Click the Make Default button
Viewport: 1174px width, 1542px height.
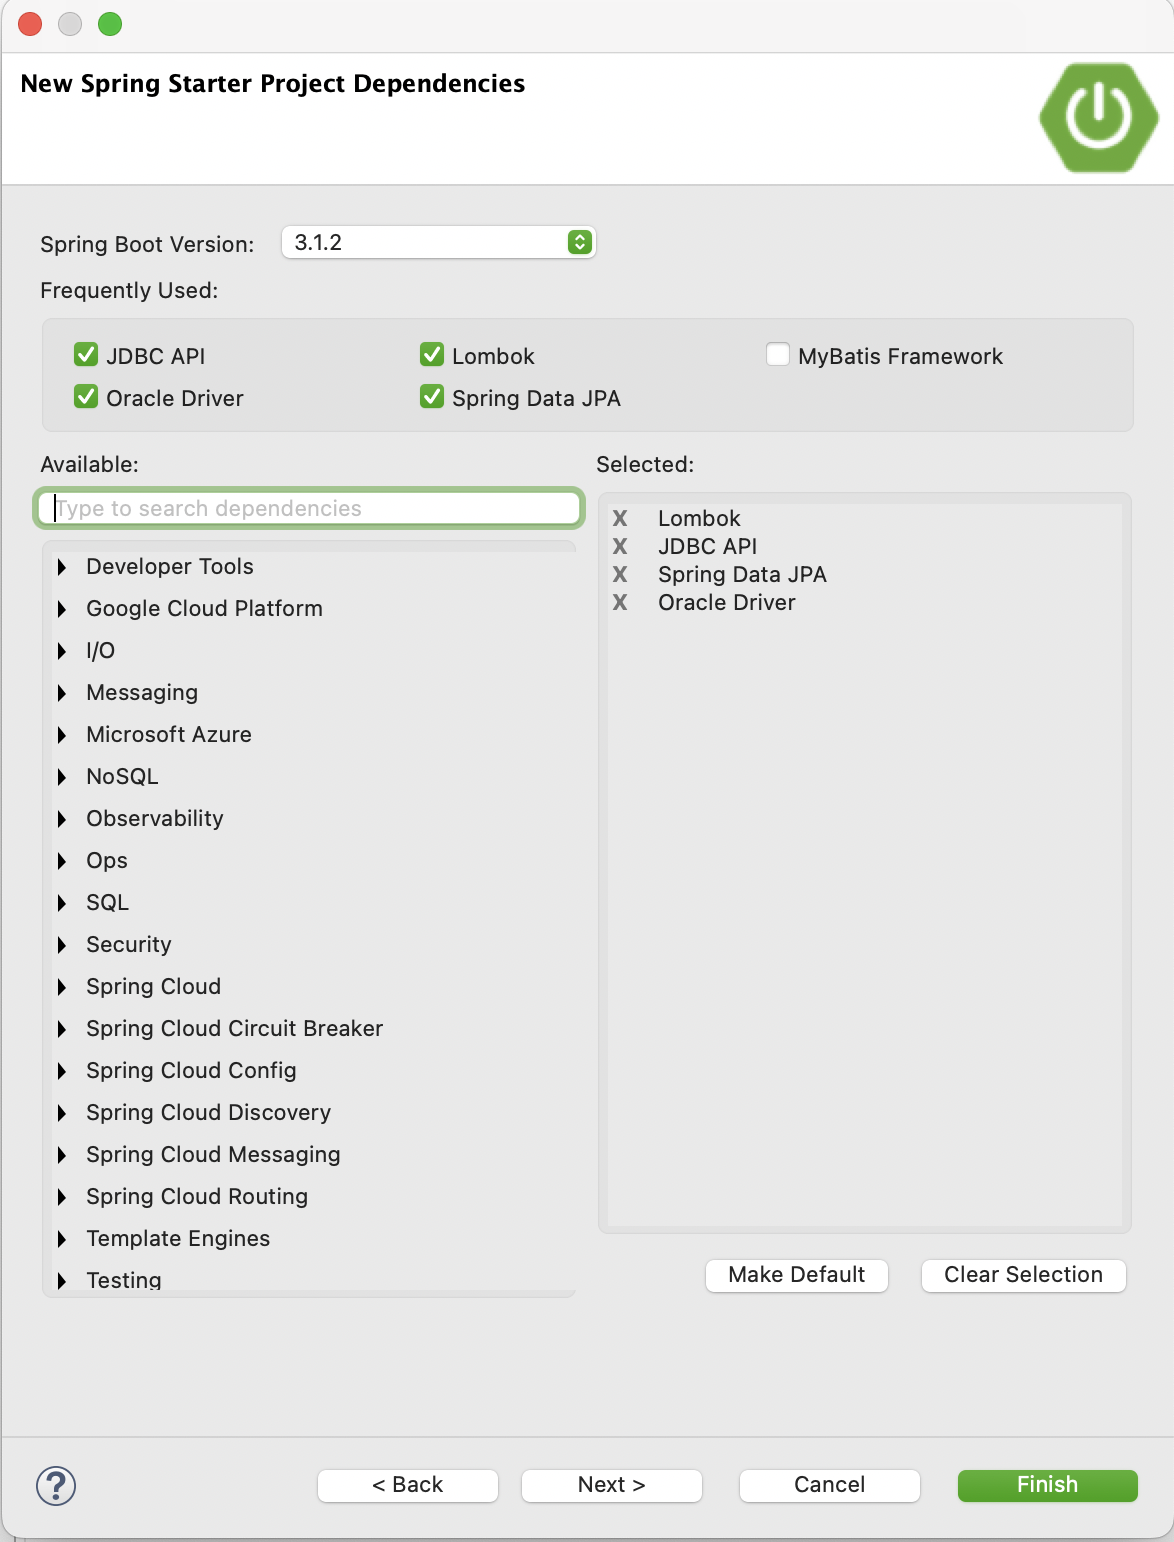[x=797, y=1275]
